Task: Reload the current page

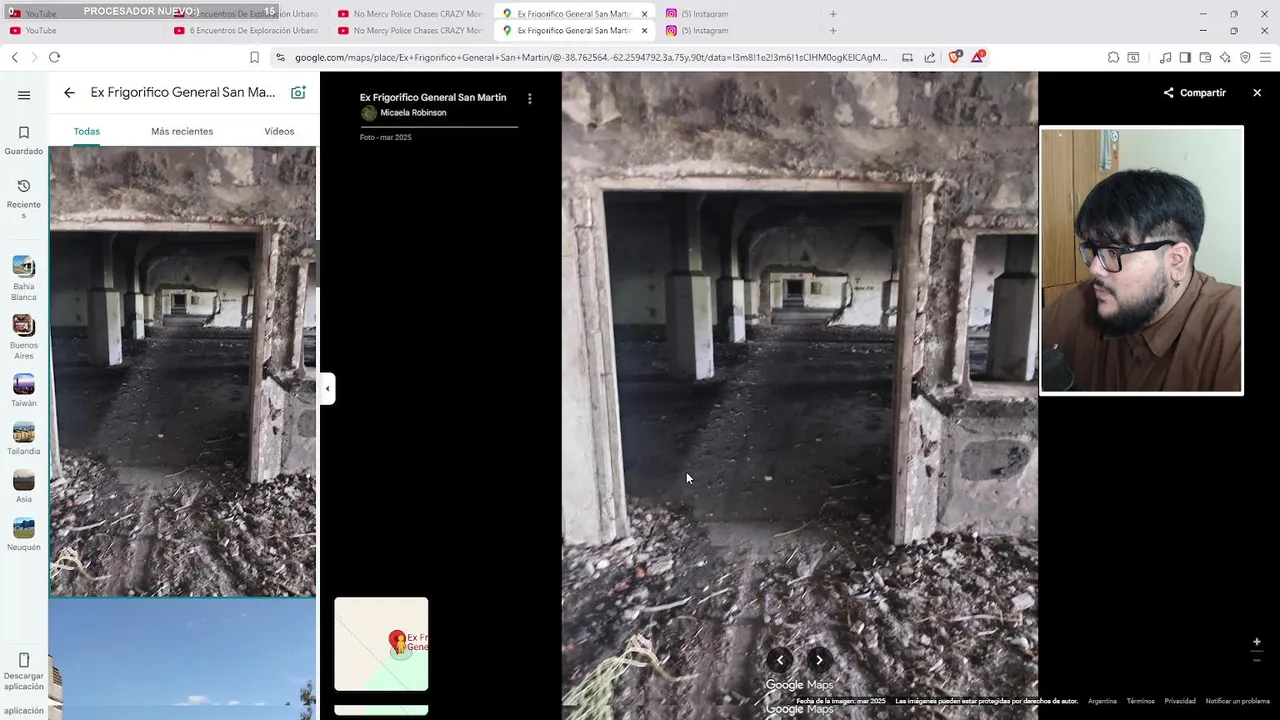Action: click(x=54, y=57)
